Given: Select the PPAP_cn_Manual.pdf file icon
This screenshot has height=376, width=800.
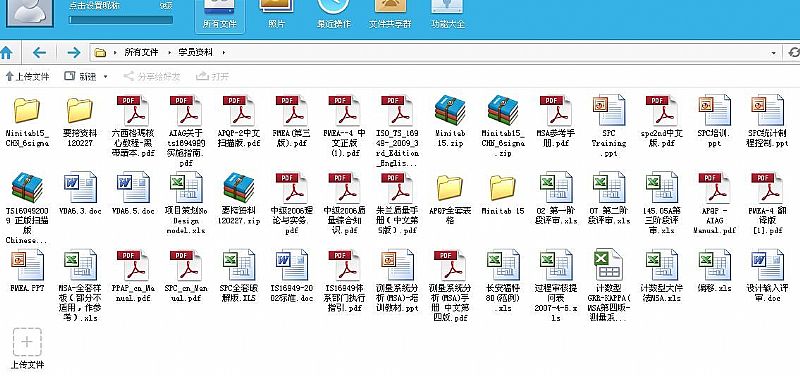Looking at the screenshot, I should click(133, 264).
